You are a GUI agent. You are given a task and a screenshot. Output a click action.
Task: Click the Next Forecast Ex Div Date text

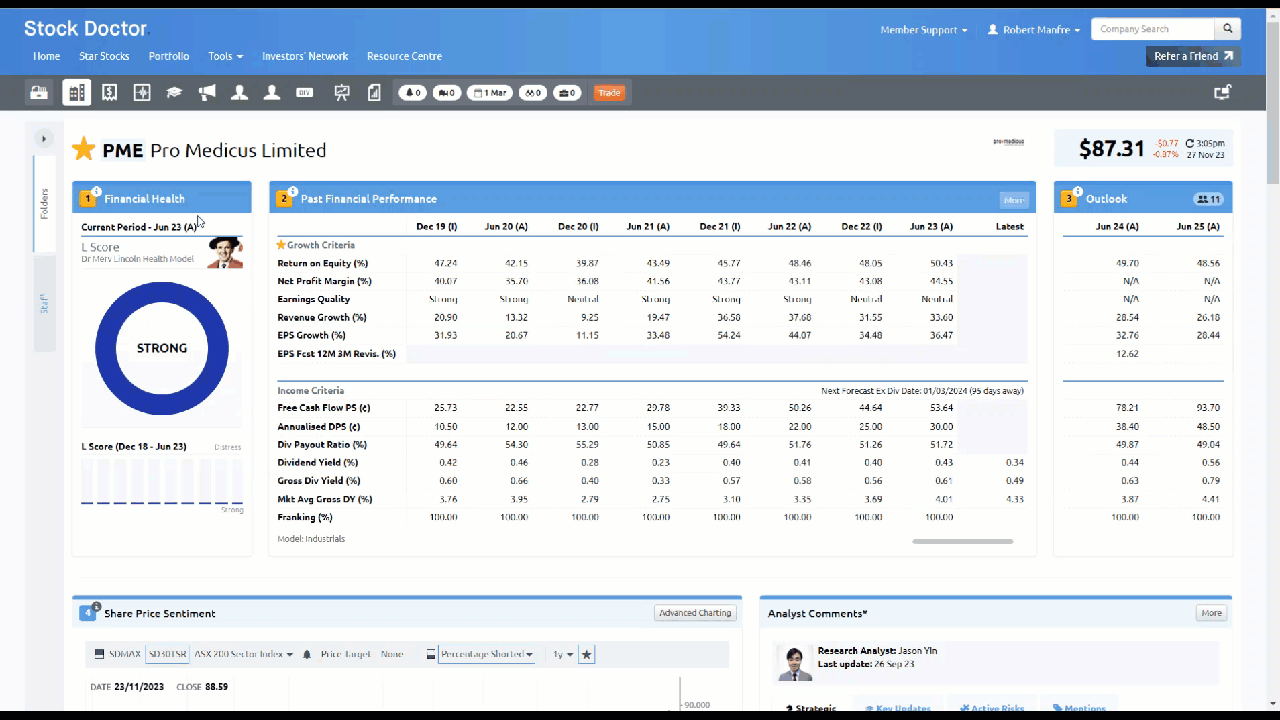922,391
